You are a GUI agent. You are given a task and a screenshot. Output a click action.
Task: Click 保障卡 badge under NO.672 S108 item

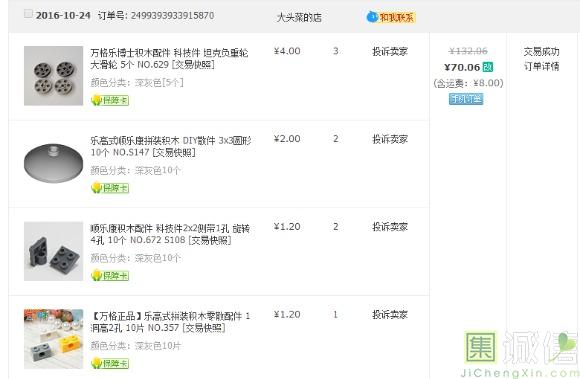[110, 275]
